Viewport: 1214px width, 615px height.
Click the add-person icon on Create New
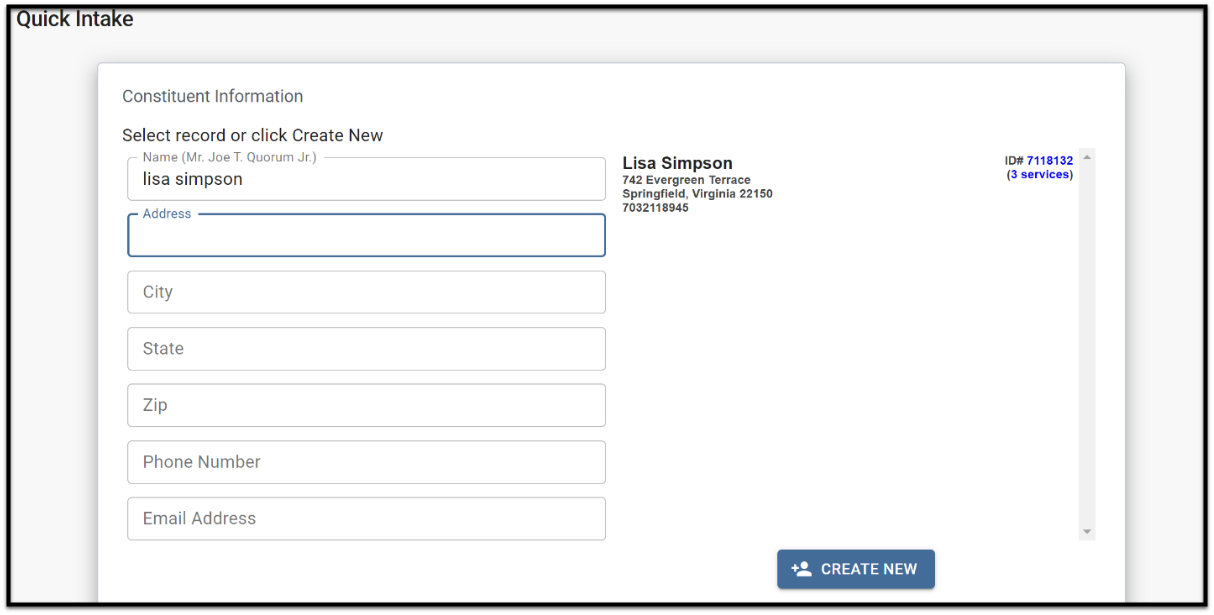(x=801, y=569)
